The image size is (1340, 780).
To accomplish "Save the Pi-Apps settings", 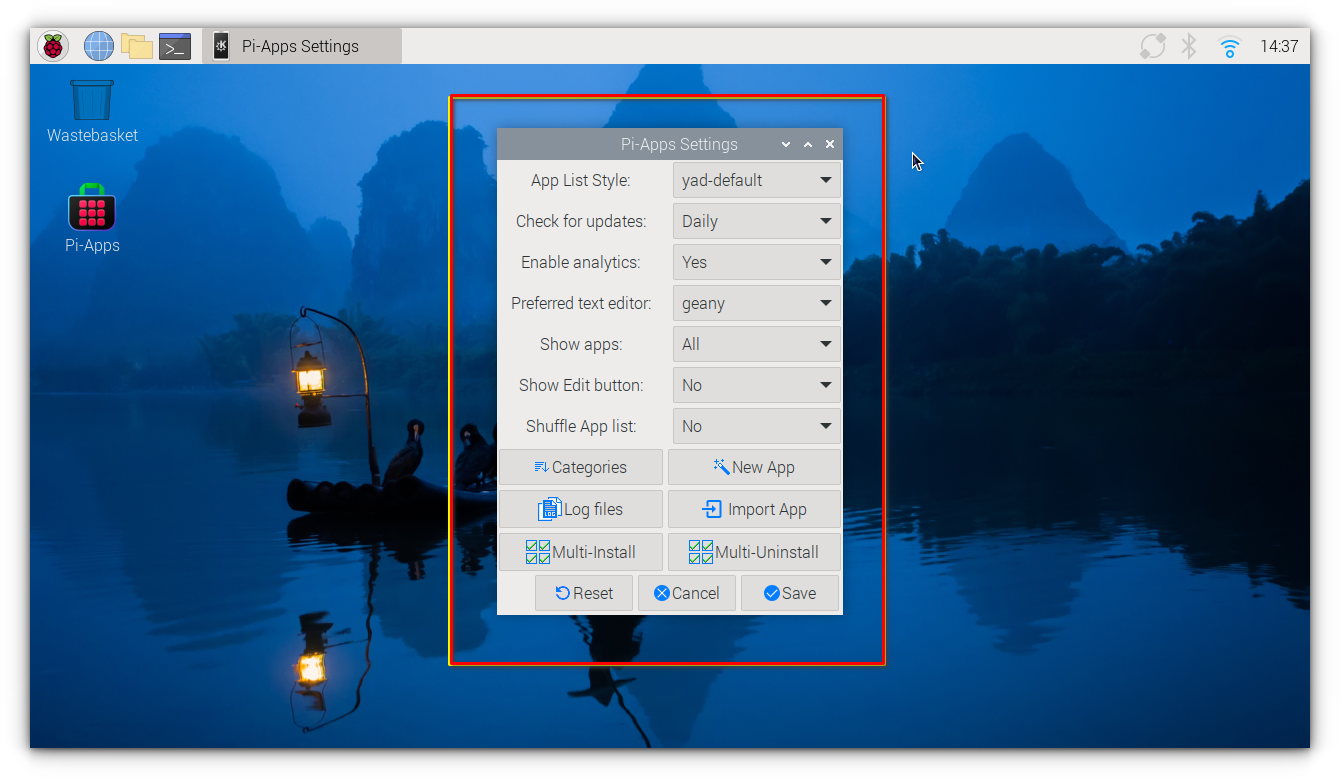I will (x=789, y=594).
